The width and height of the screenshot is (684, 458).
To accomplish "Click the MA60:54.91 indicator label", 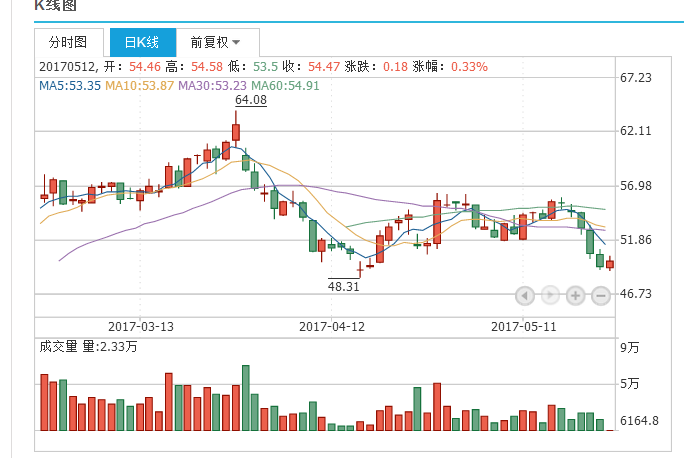I will point(285,85).
